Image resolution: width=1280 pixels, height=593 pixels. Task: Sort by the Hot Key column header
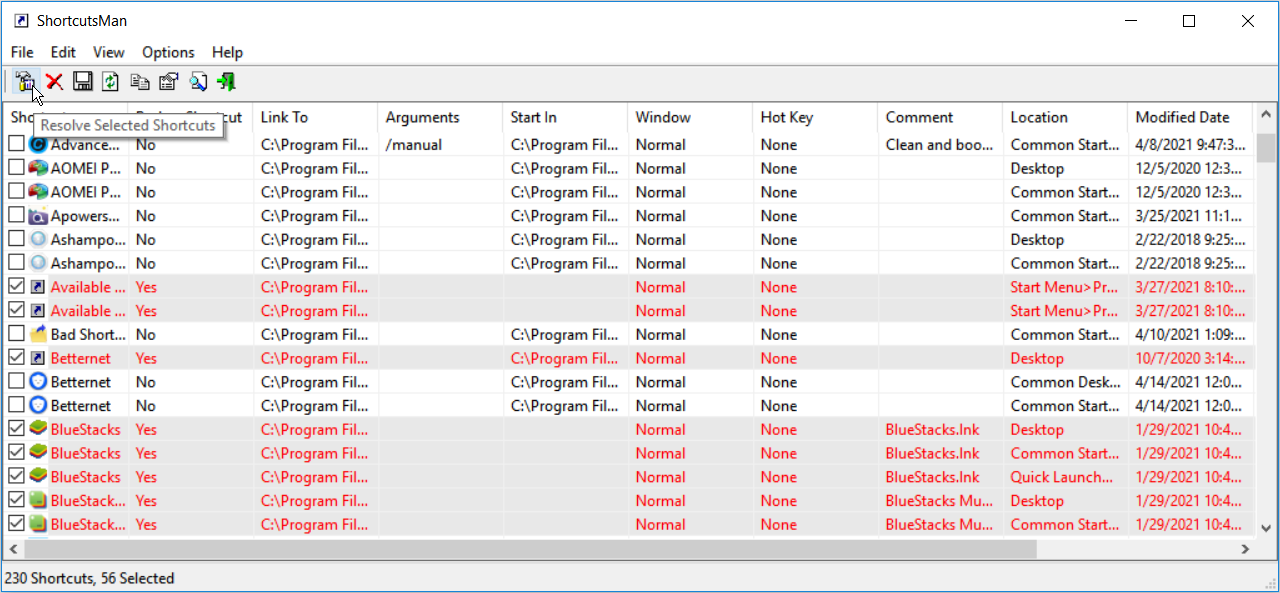(815, 117)
